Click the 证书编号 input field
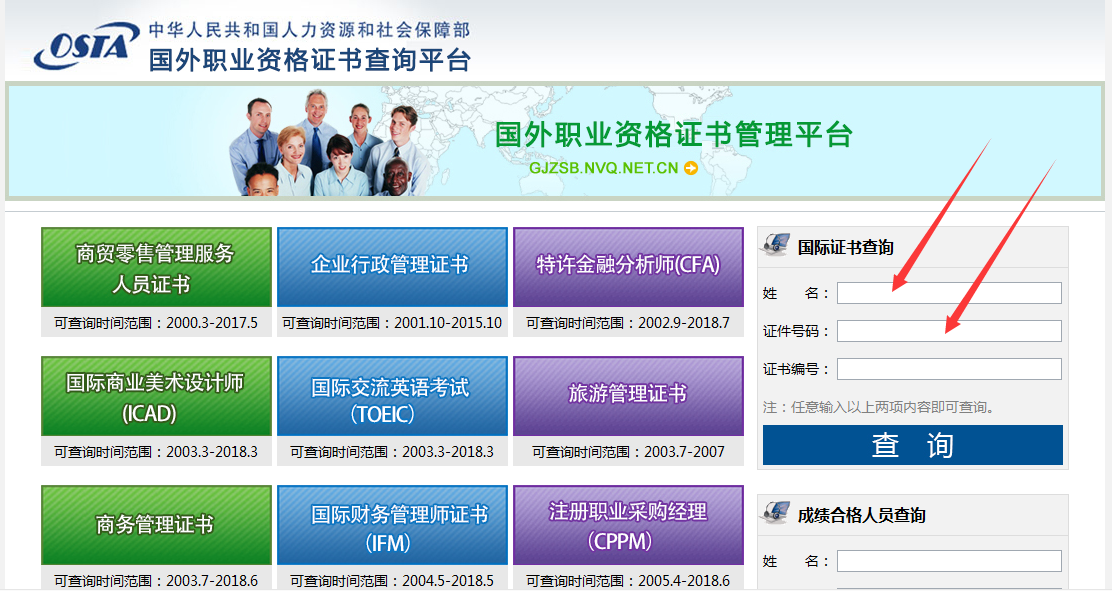This screenshot has width=1112, height=591. [948, 369]
